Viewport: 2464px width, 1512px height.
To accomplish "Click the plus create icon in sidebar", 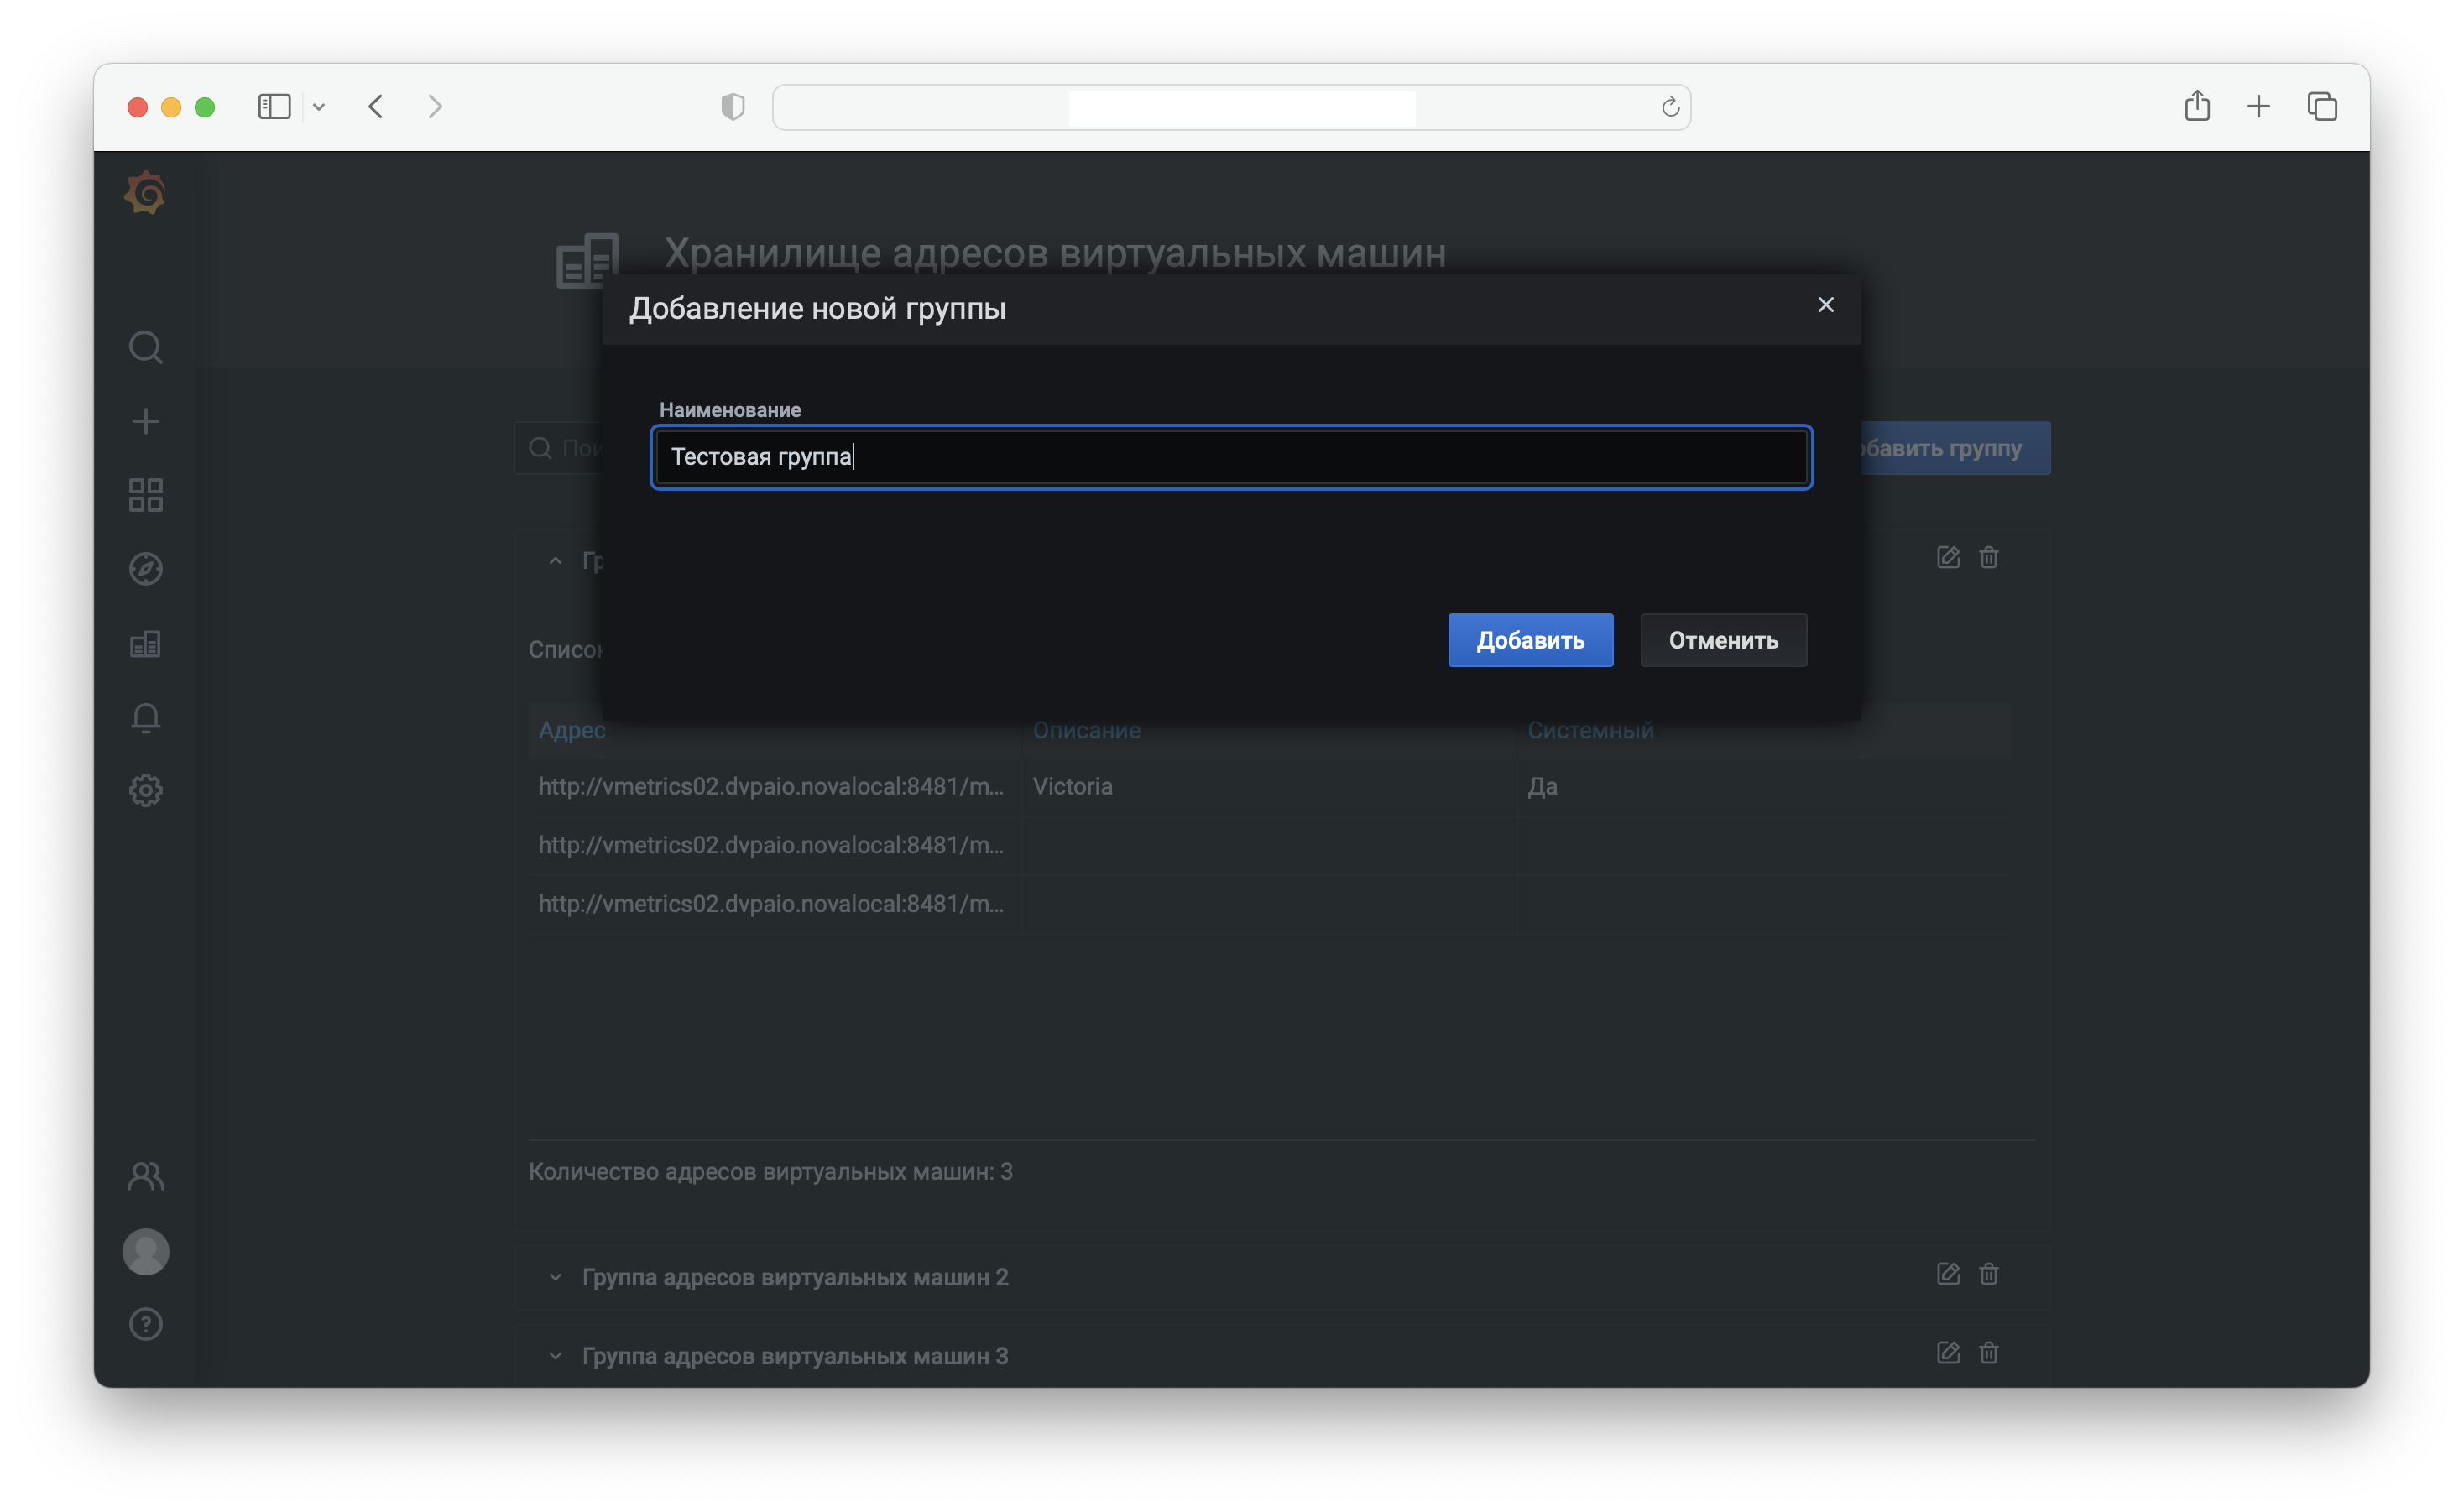I will (146, 421).
